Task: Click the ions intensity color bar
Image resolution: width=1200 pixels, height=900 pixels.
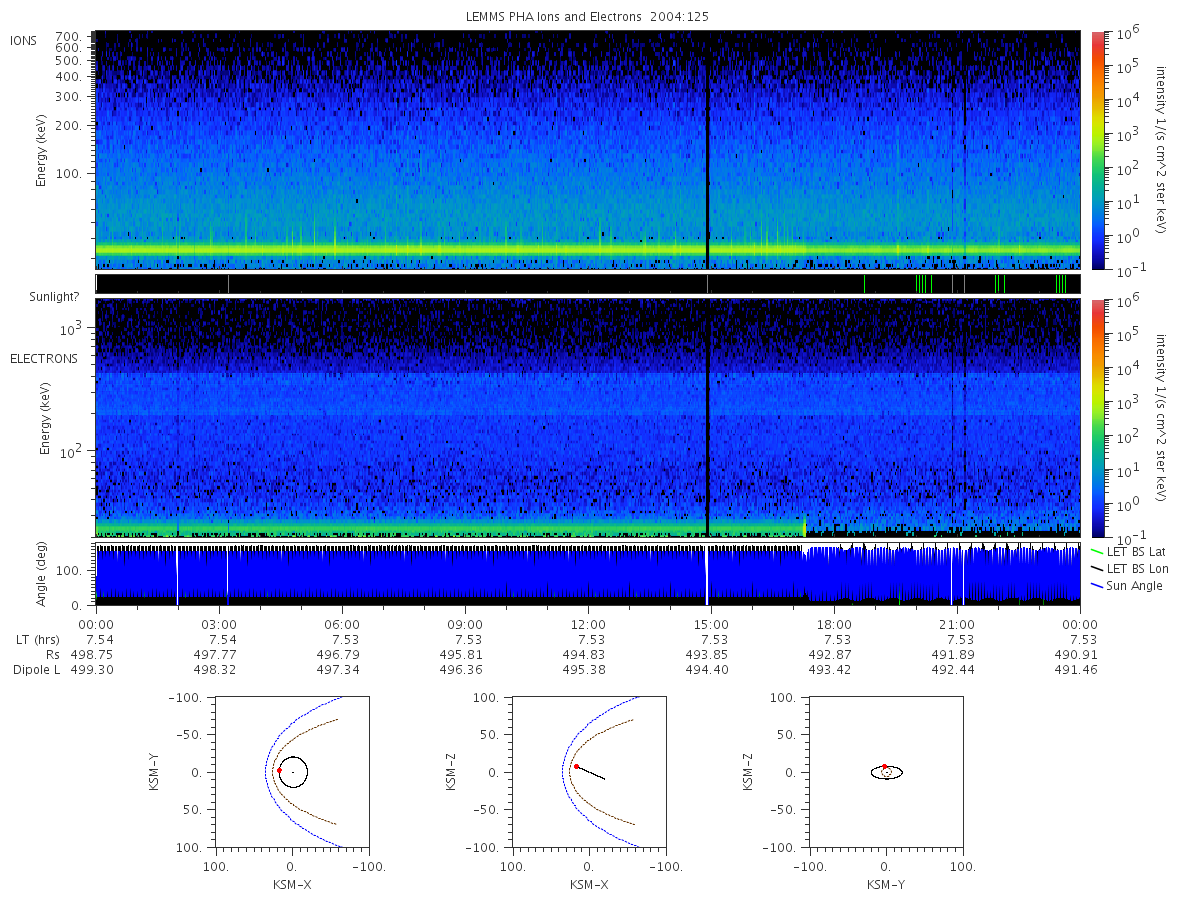Action: pyautogui.click(x=1097, y=150)
